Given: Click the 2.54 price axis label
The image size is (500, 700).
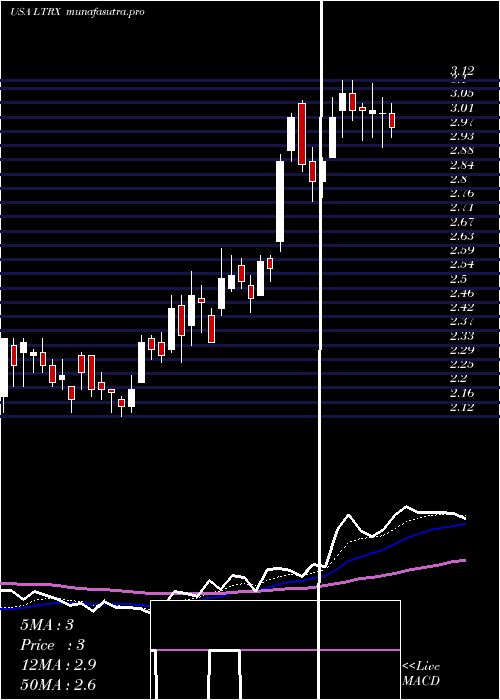Looking at the screenshot, I should click(x=462, y=265).
